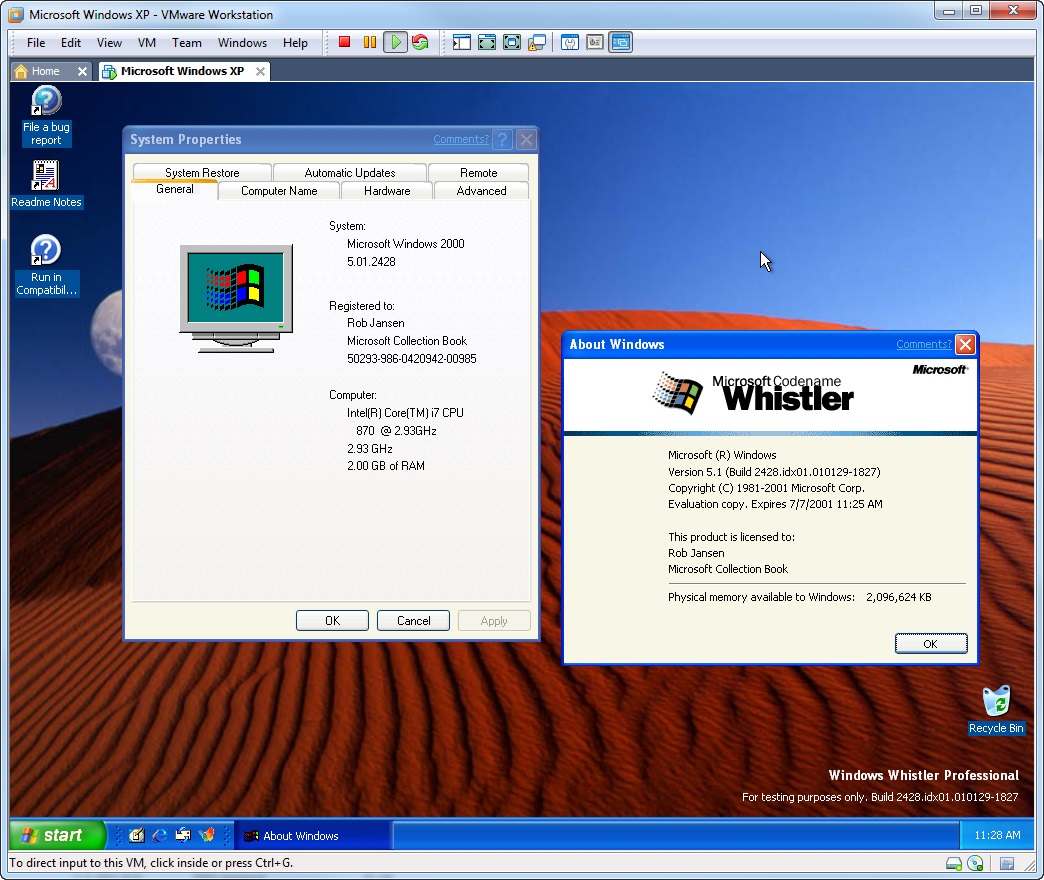This screenshot has height=880, width=1044.
Task: Select the Microsoft Windows XP VM tab
Action: coord(182,71)
